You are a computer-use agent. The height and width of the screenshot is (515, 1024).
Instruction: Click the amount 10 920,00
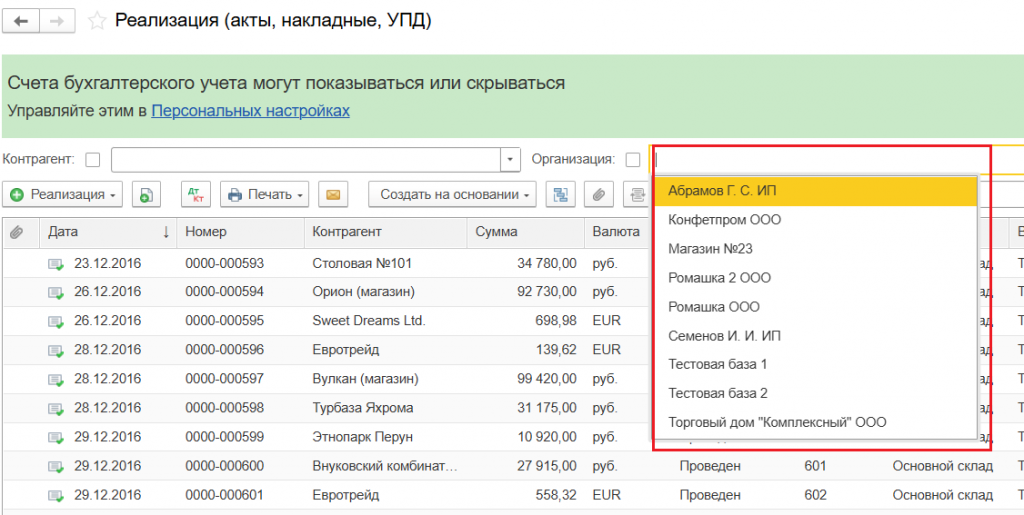547,437
